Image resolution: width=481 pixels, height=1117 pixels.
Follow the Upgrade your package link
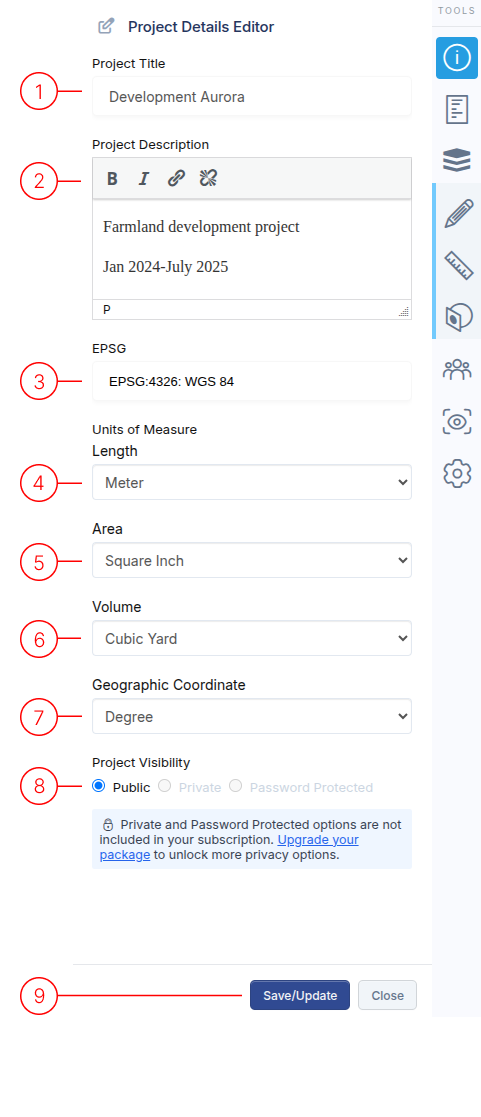point(229,848)
